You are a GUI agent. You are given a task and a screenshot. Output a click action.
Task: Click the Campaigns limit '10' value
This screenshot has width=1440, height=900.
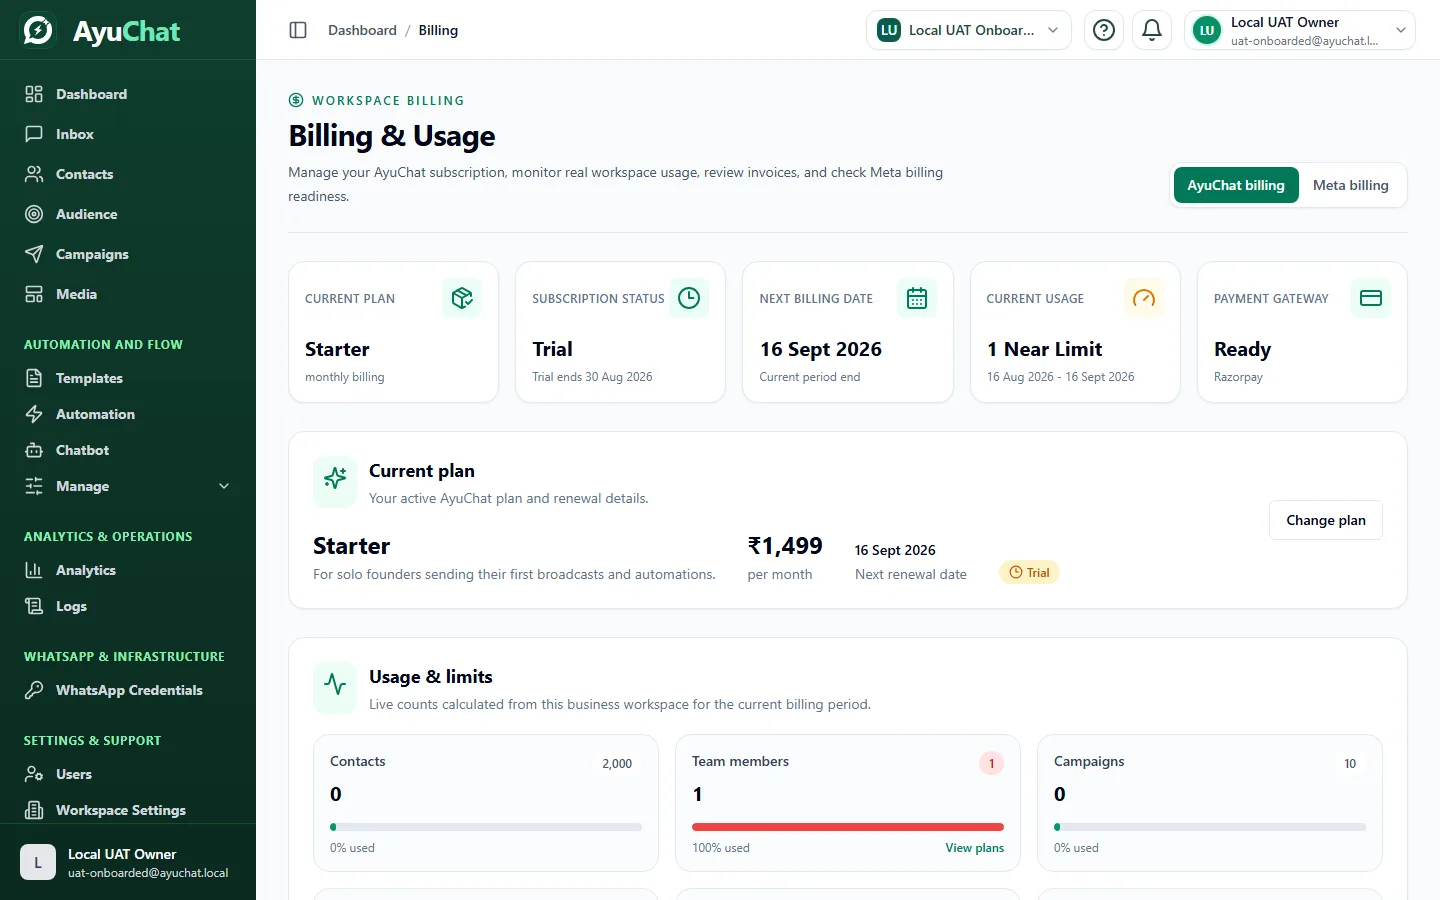[x=1350, y=764]
